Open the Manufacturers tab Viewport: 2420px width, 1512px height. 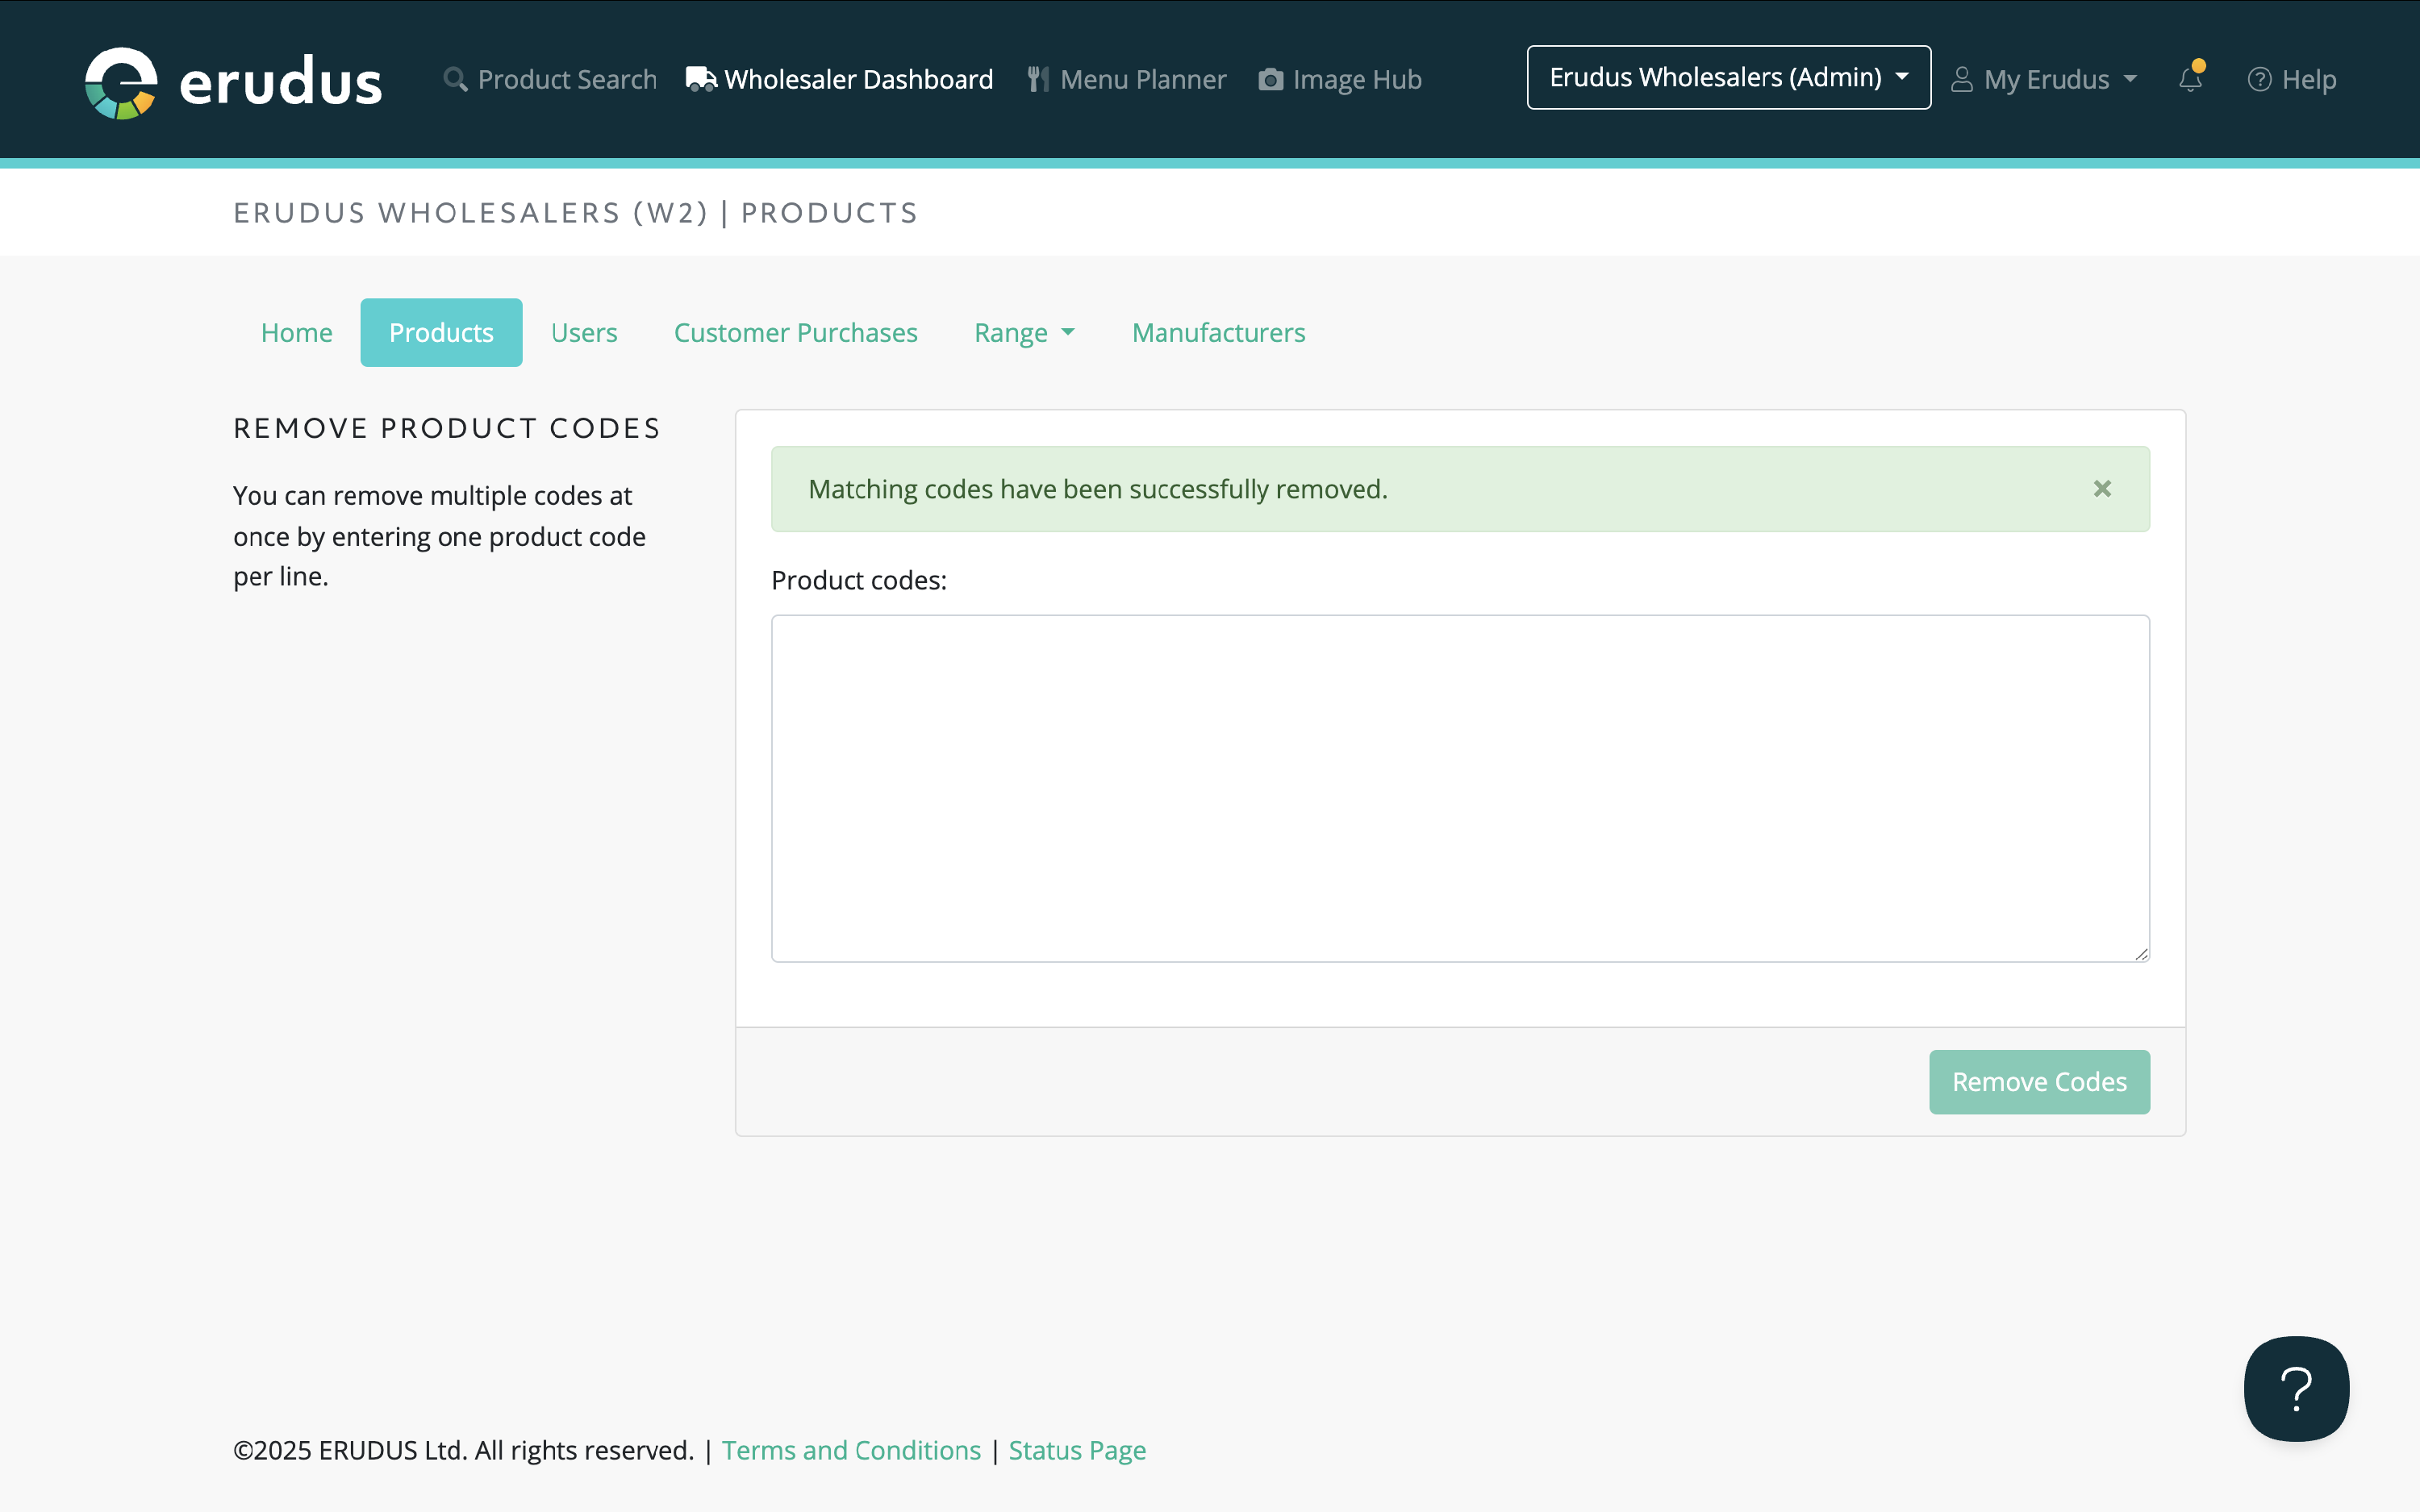1218,333
